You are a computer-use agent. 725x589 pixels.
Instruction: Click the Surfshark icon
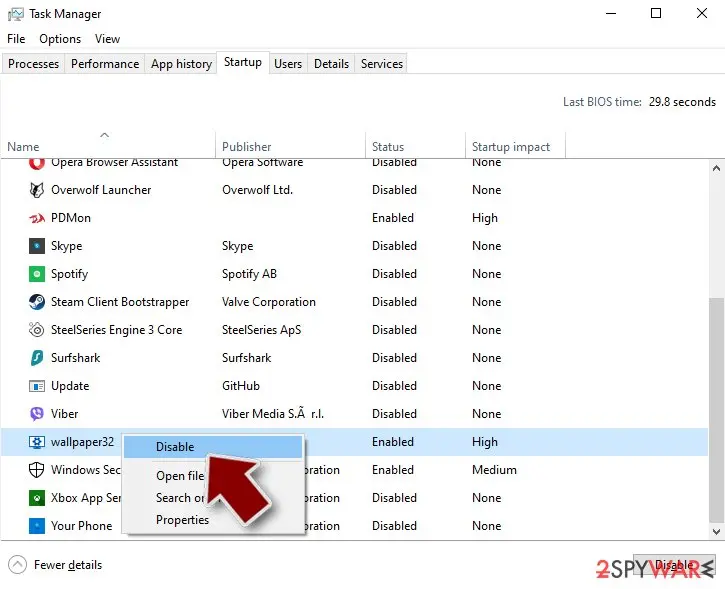coord(37,358)
